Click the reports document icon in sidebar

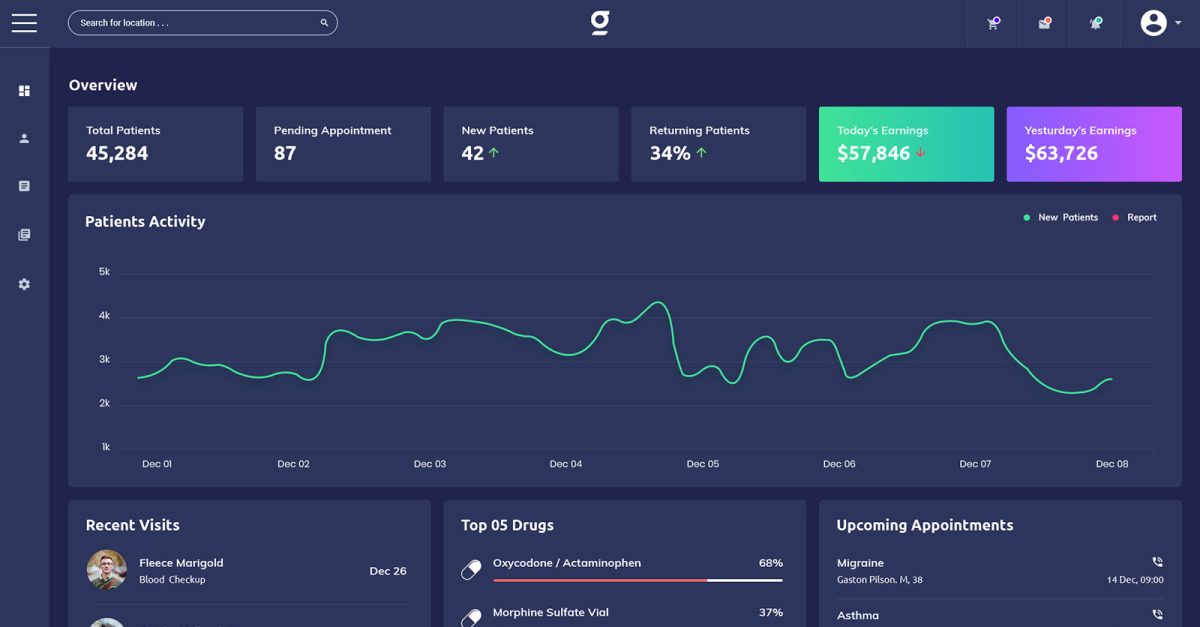pos(24,186)
